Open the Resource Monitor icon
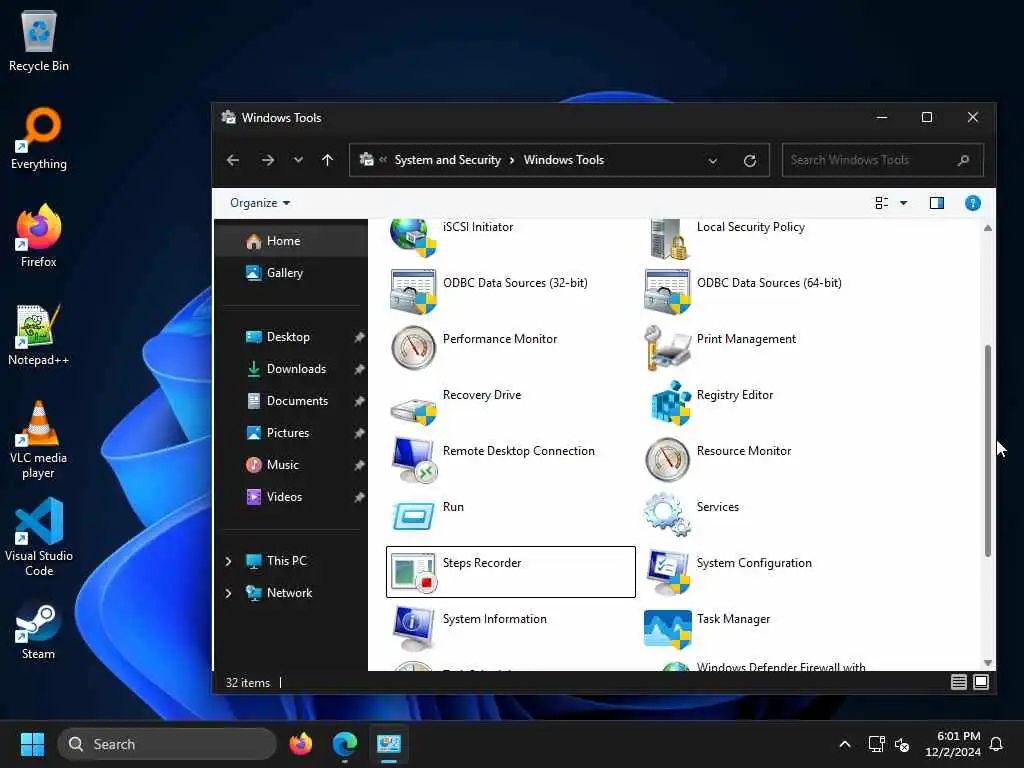 point(667,460)
